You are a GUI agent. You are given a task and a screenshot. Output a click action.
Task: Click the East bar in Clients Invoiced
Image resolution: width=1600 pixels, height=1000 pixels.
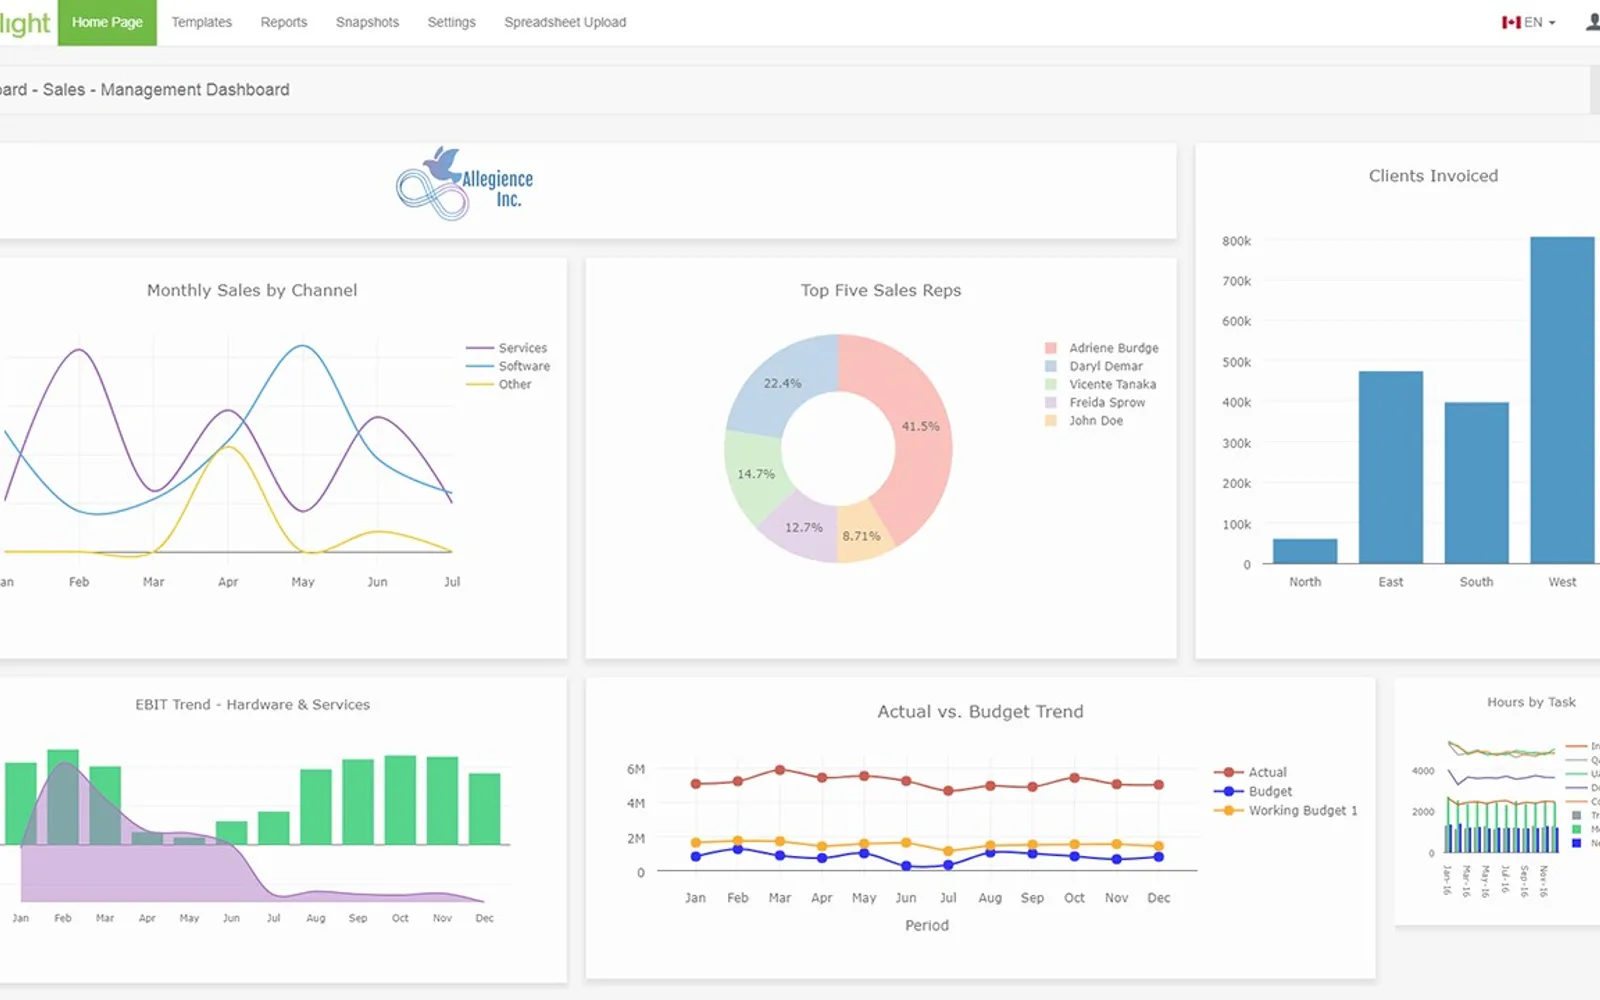(1391, 467)
